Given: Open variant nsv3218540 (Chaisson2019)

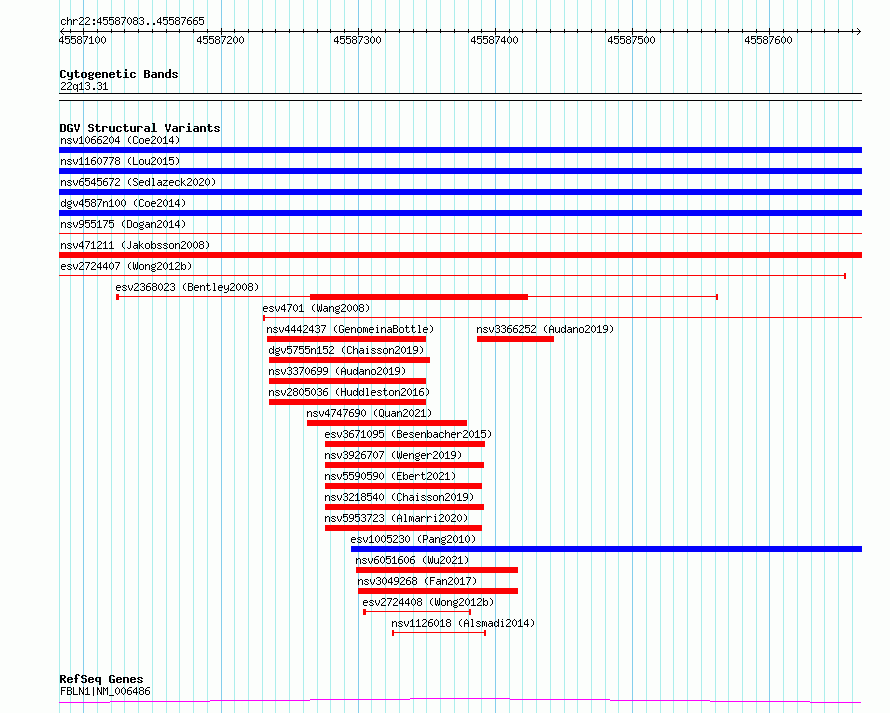Looking at the screenshot, I should pyautogui.click(x=399, y=497).
